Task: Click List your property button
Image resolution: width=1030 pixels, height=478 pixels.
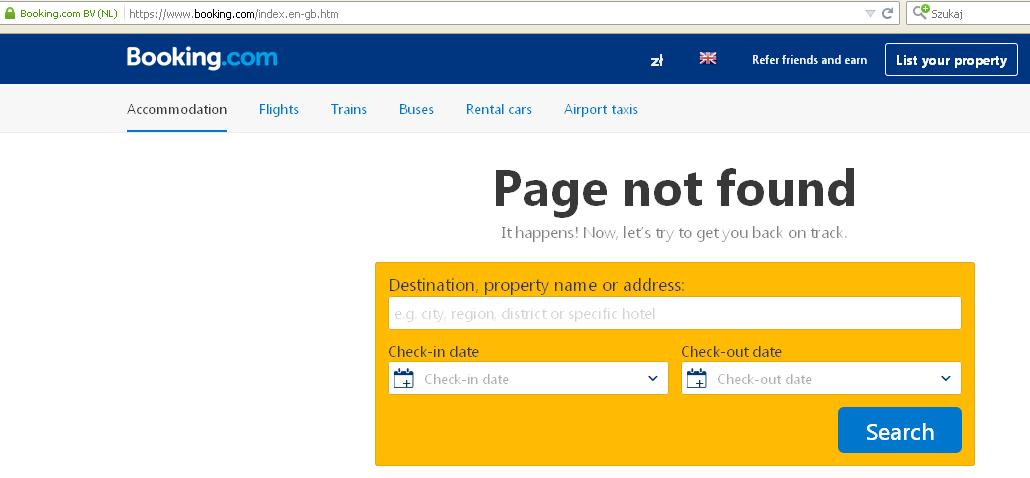Action: (x=951, y=60)
